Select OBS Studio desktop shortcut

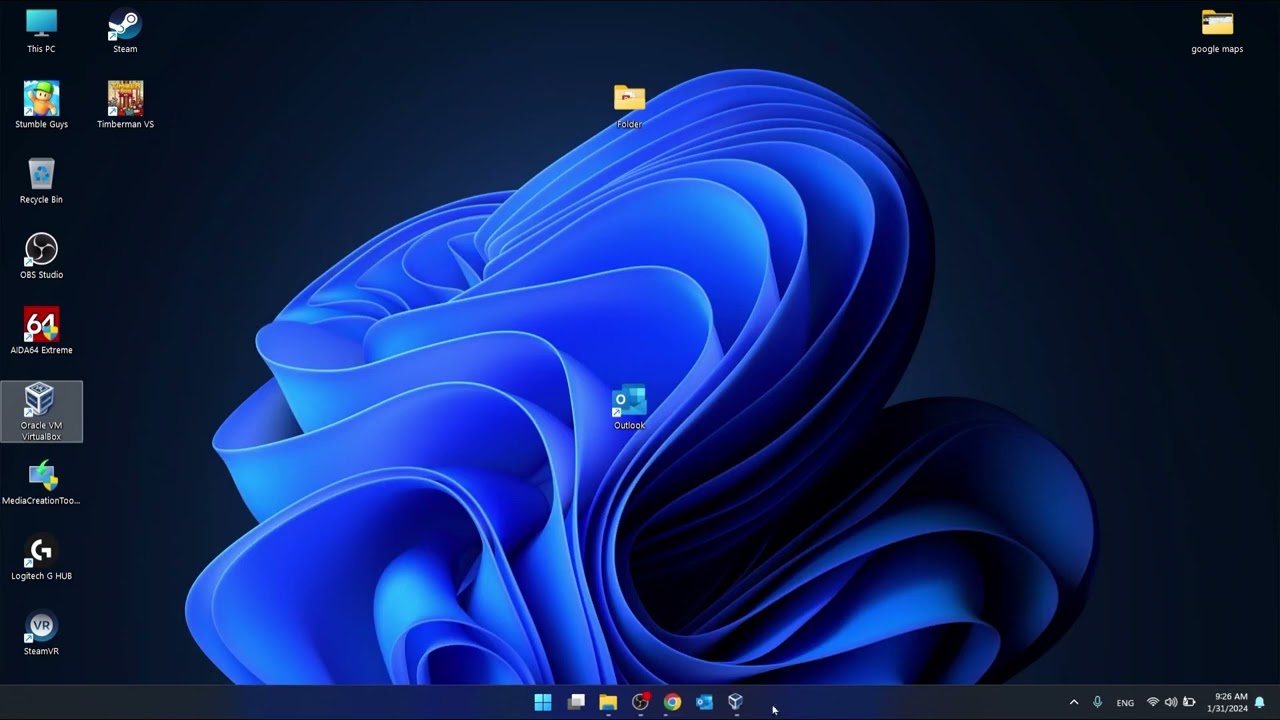tap(41, 256)
